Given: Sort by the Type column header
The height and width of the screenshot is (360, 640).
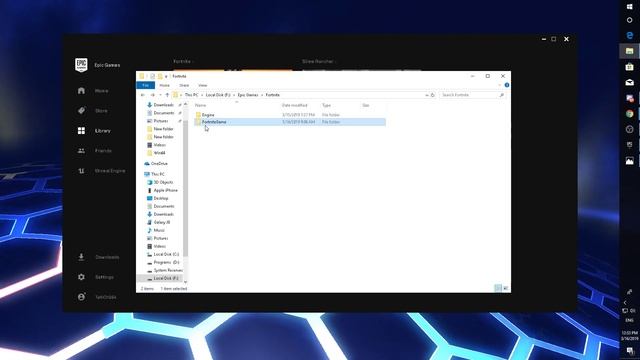Looking at the screenshot, I should point(327,105).
